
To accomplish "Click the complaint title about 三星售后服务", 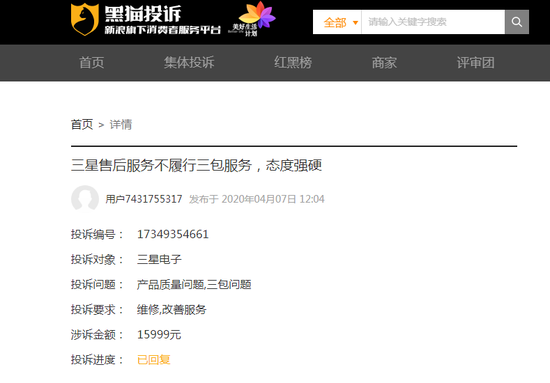I will pyautogui.click(x=196, y=165).
